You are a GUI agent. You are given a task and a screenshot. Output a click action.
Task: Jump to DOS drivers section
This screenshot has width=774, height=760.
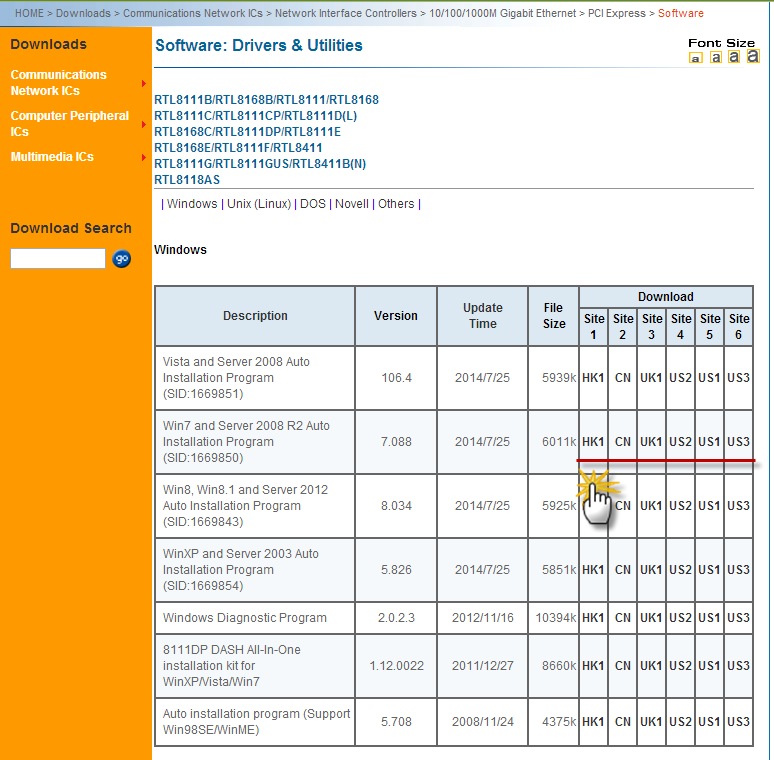(313, 204)
